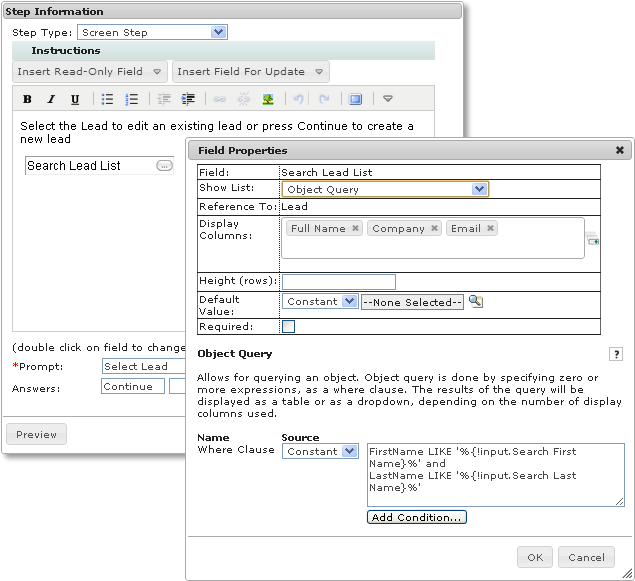Open the Step Type dropdown
Viewport: 635px width, 581px height.
point(152,32)
